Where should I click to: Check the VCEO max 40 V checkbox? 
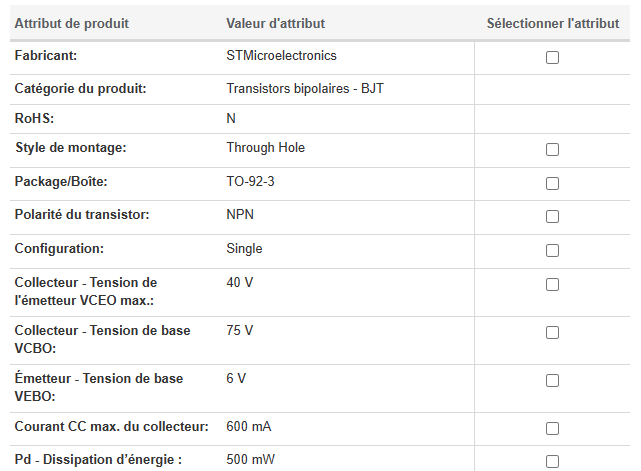pos(552,285)
